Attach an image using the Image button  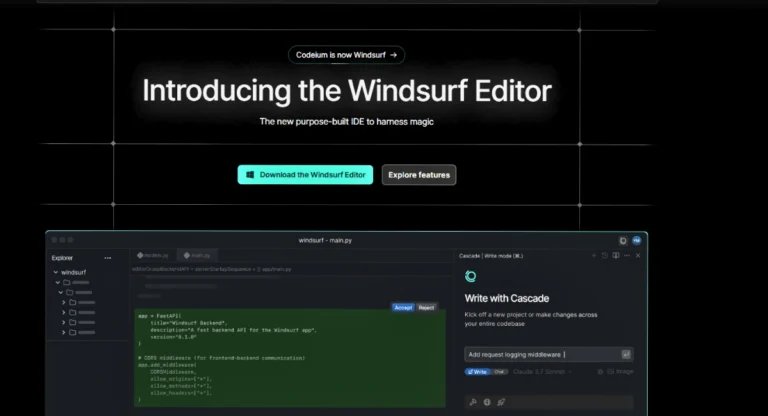pos(620,372)
